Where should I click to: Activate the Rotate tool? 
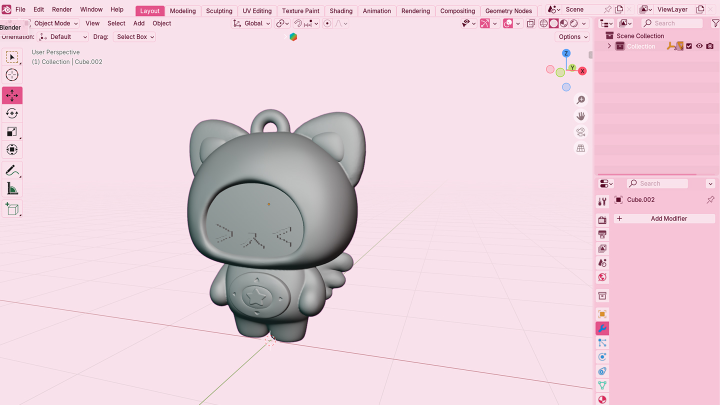coord(12,113)
